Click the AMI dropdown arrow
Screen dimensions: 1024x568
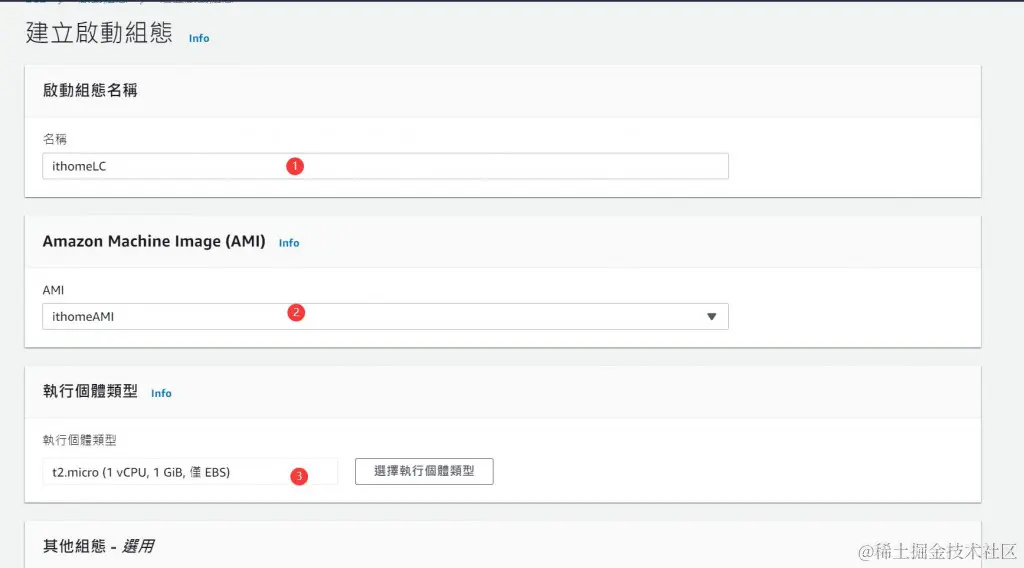click(x=711, y=317)
